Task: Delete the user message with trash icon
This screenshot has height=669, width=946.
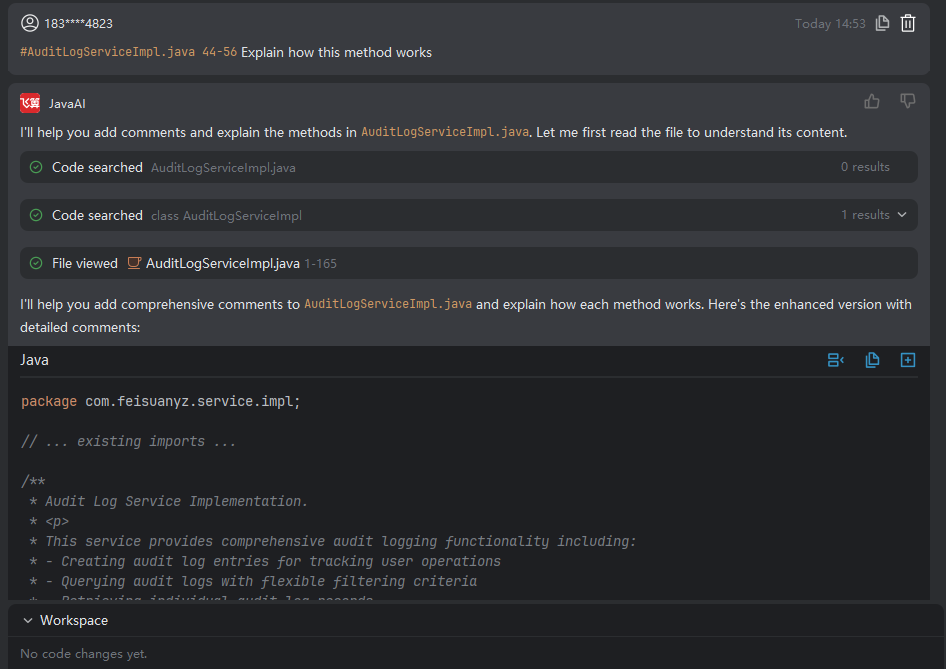Action: click(908, 23)
